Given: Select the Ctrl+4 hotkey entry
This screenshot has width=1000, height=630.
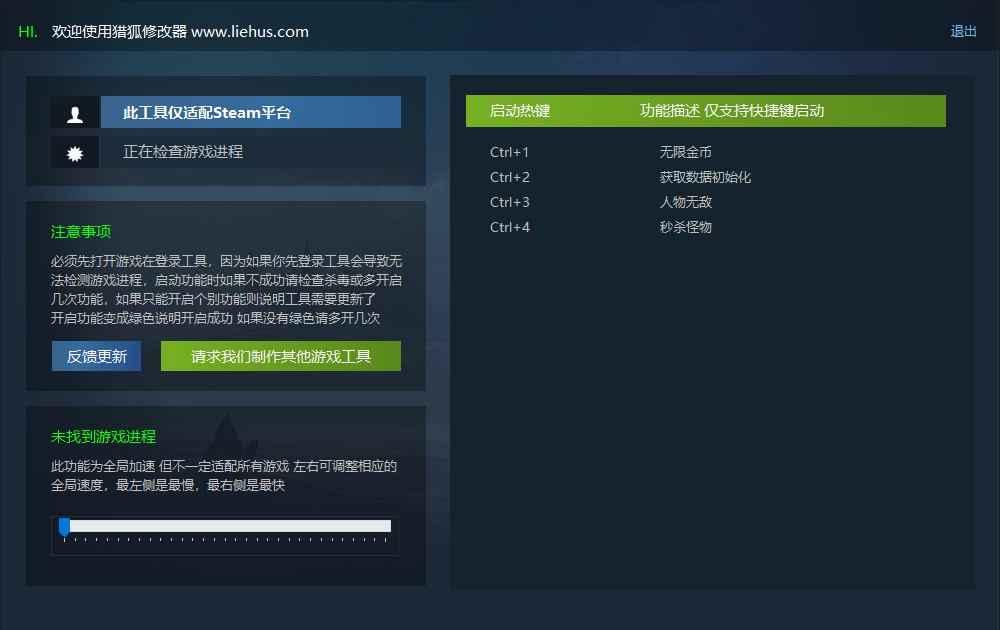Looking at the screenshot, I should pyautogui.click(x=510, y=227).
